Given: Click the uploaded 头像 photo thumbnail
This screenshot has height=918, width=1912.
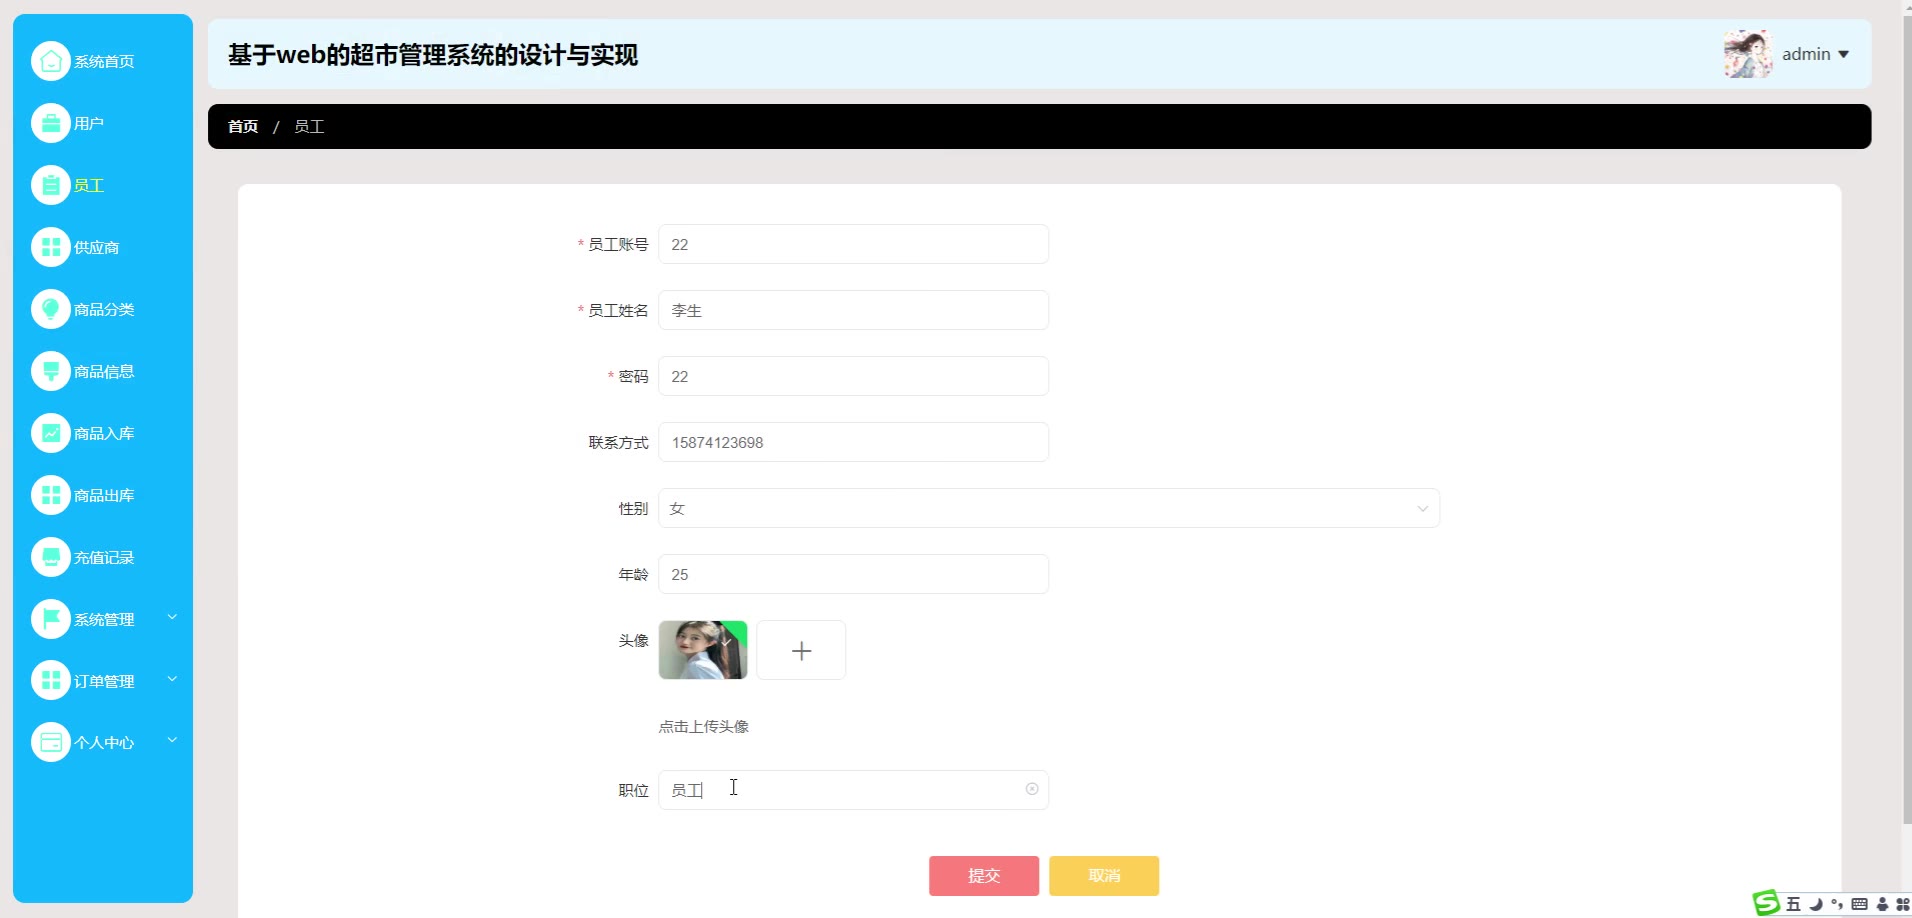Looking at the screenshot, I should tap(703, 650).
